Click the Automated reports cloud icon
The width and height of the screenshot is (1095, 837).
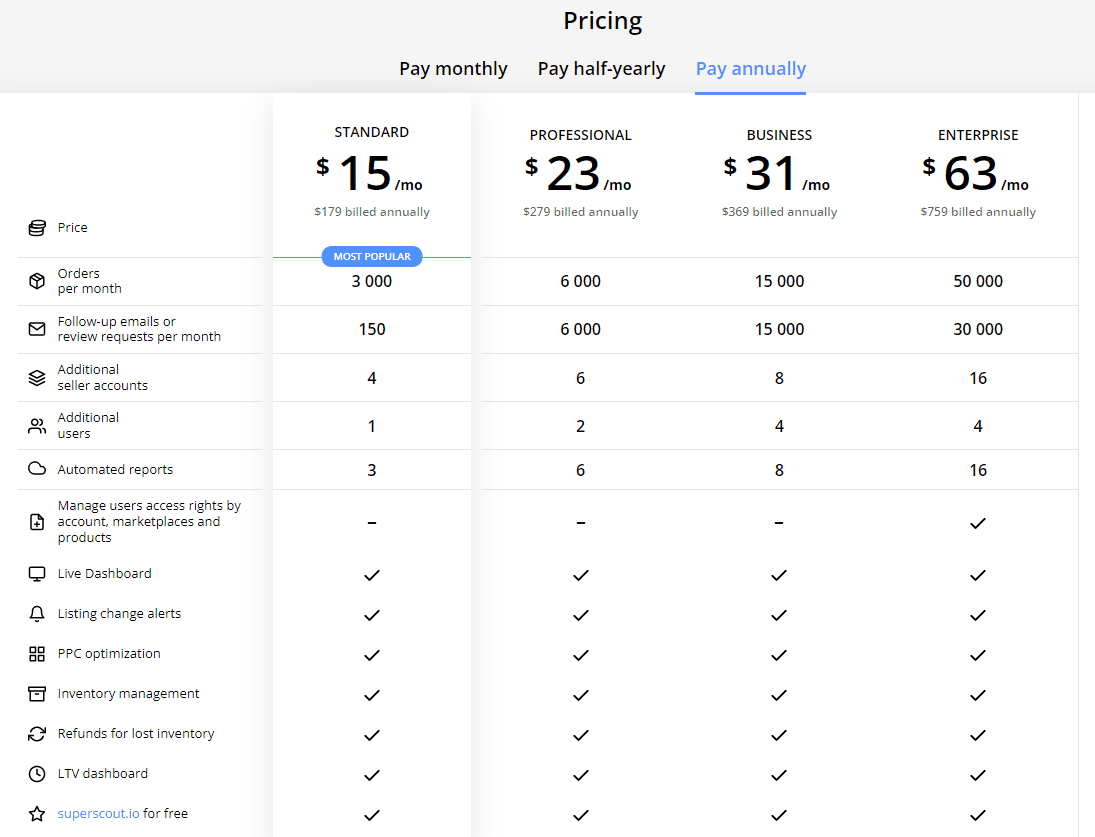[x=37, y=469]
